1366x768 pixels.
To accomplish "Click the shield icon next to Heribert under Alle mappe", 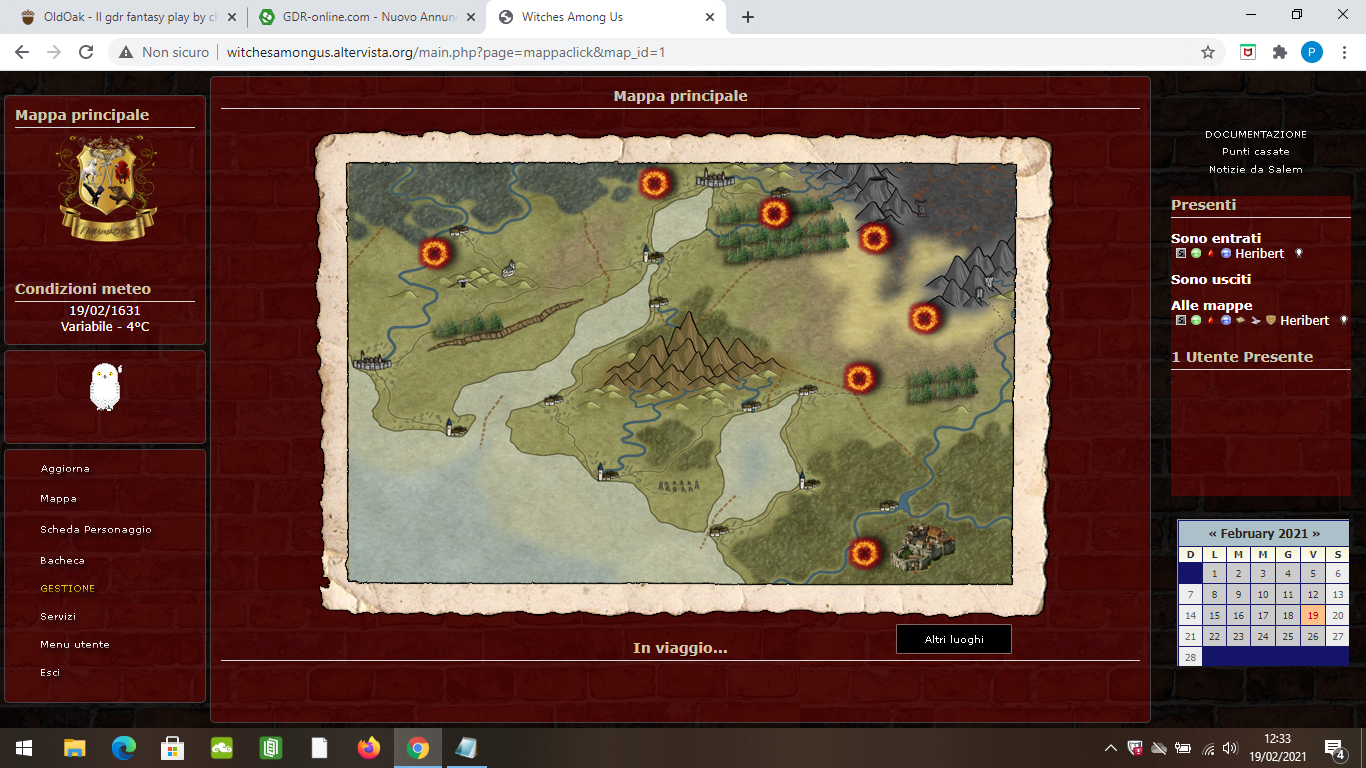I will 1271,320.
